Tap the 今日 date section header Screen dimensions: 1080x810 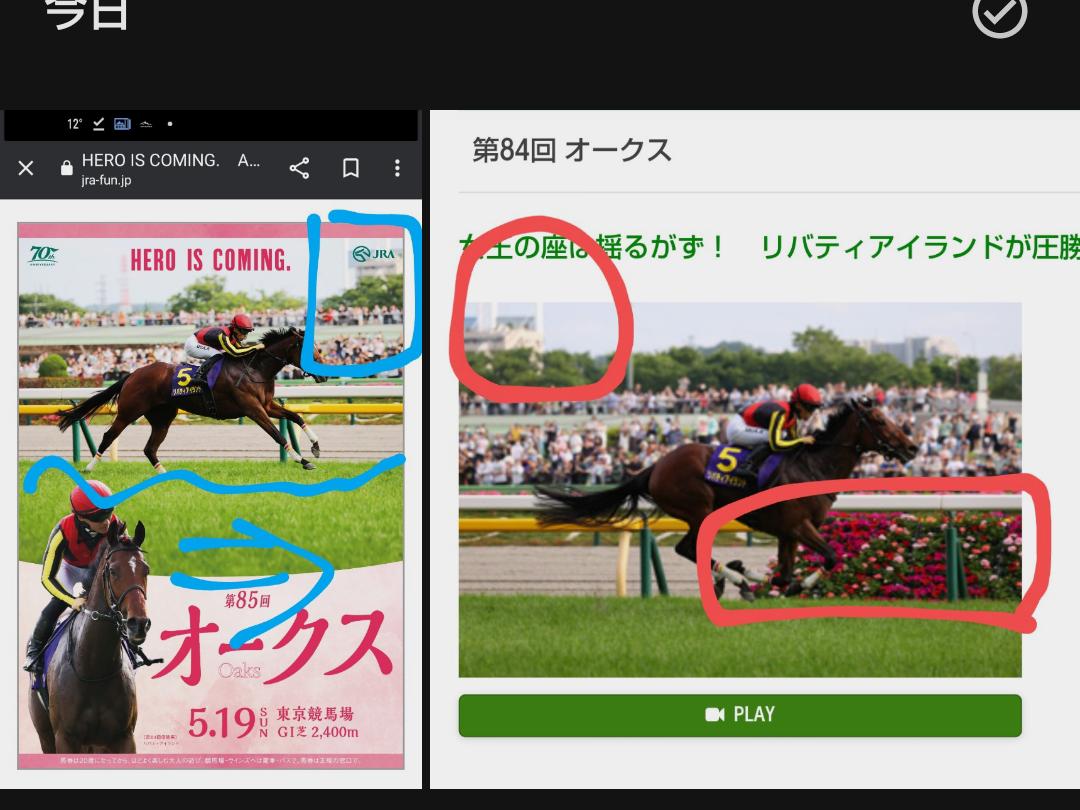click(x=87, y=14)
